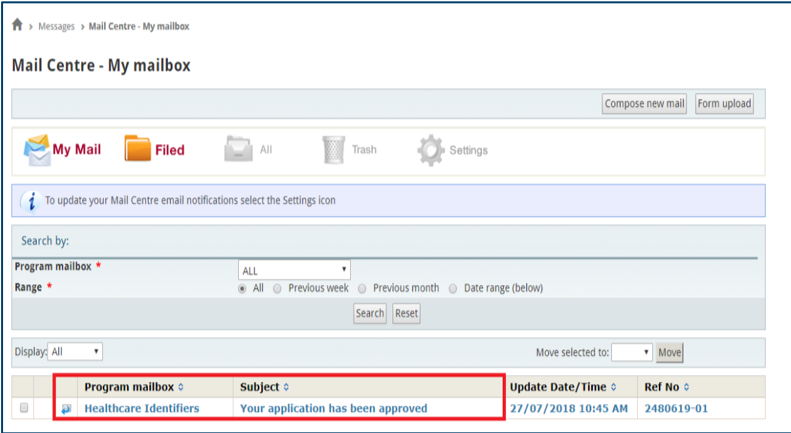
Task: Click Compose new mail button
Action: (x=644, y=103)
